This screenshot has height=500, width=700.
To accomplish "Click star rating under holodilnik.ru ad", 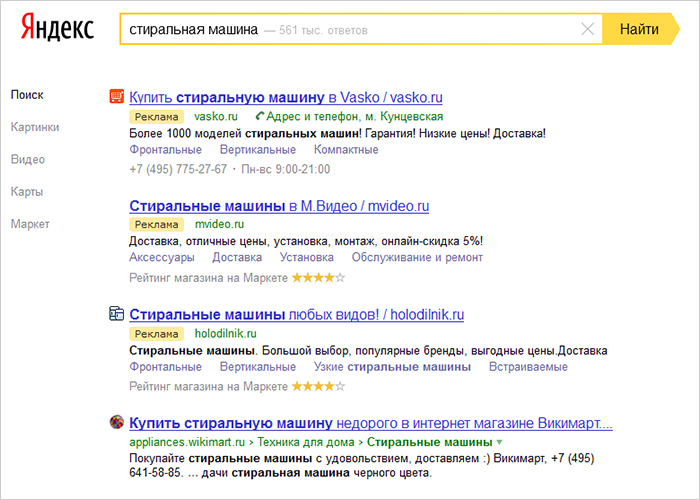I will tap(318, 387).
